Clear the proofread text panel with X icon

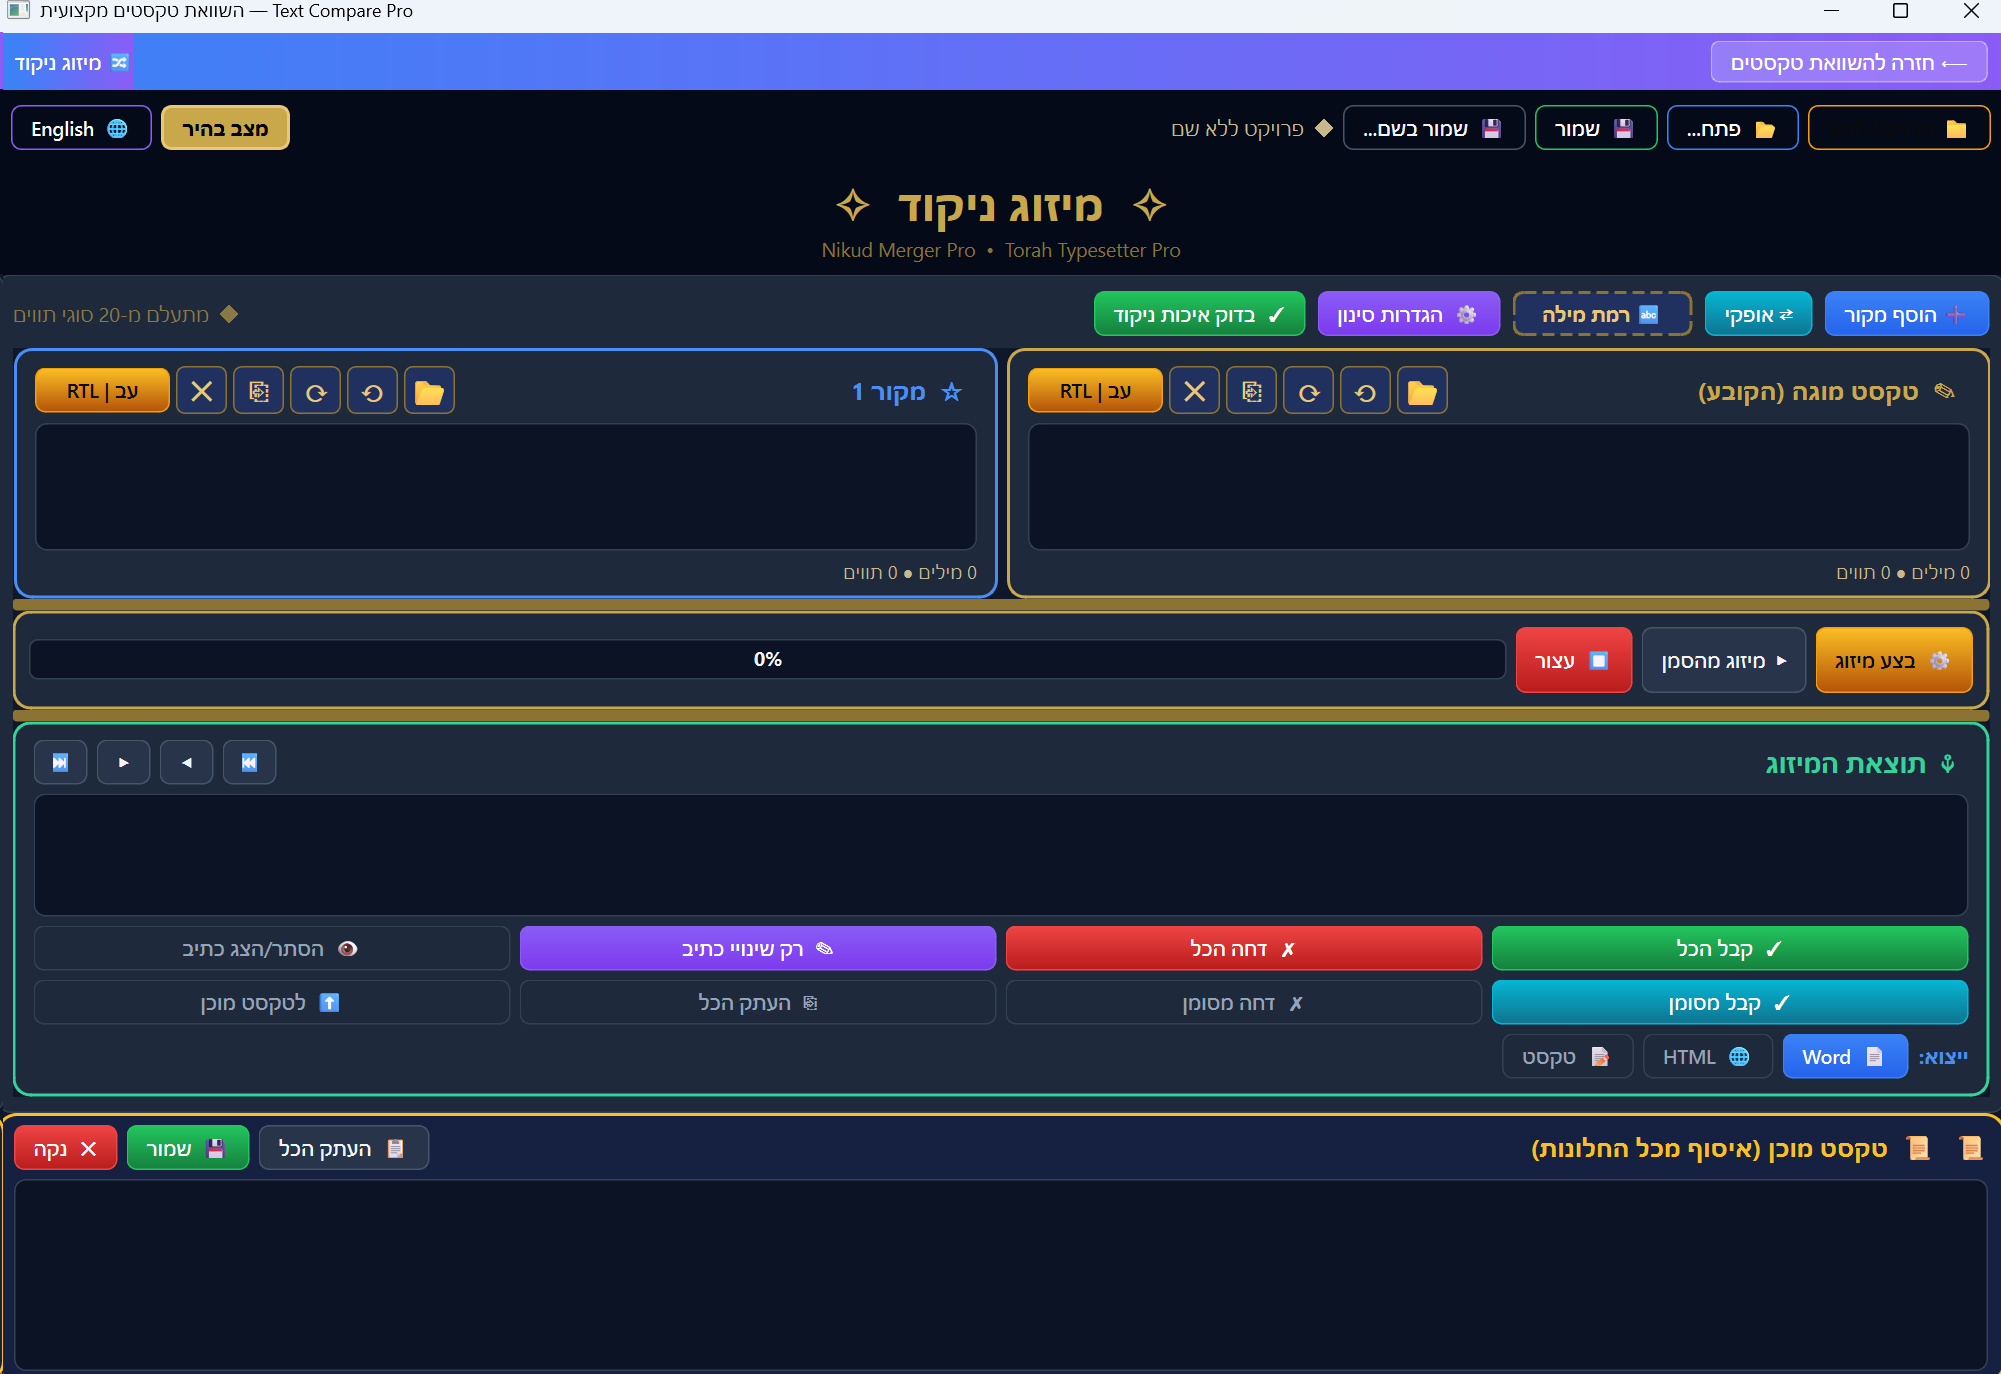[1194, 391]
